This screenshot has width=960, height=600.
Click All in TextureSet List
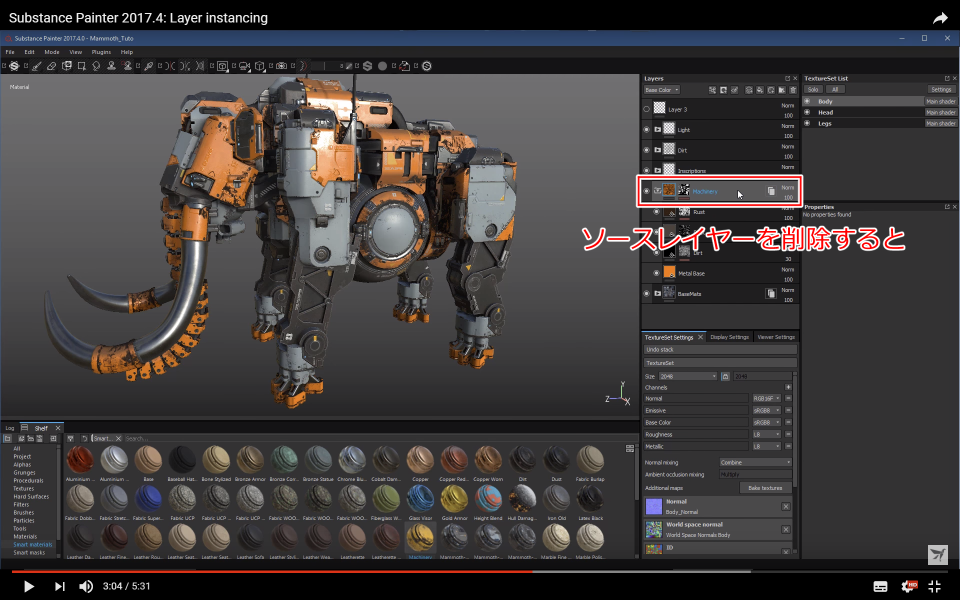pos(835,89)
